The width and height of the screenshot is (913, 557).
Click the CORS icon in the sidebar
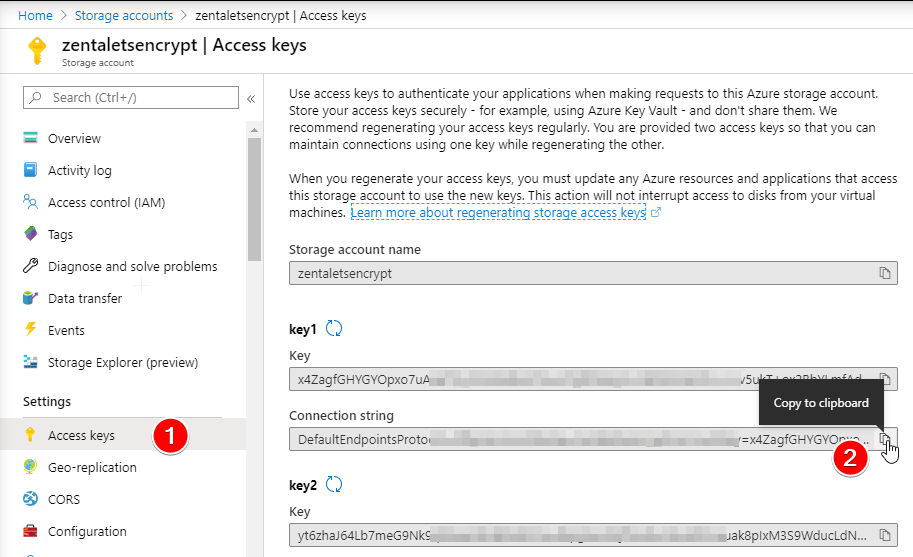pos(30,499)
